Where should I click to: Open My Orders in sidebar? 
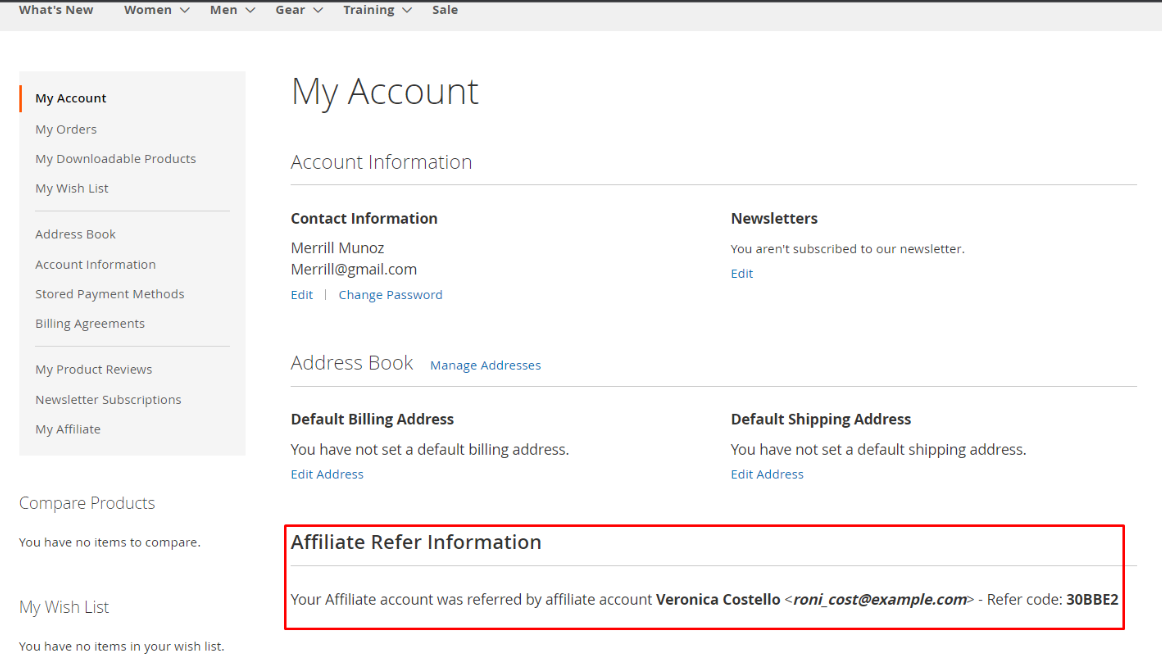[x=66, y=129]
